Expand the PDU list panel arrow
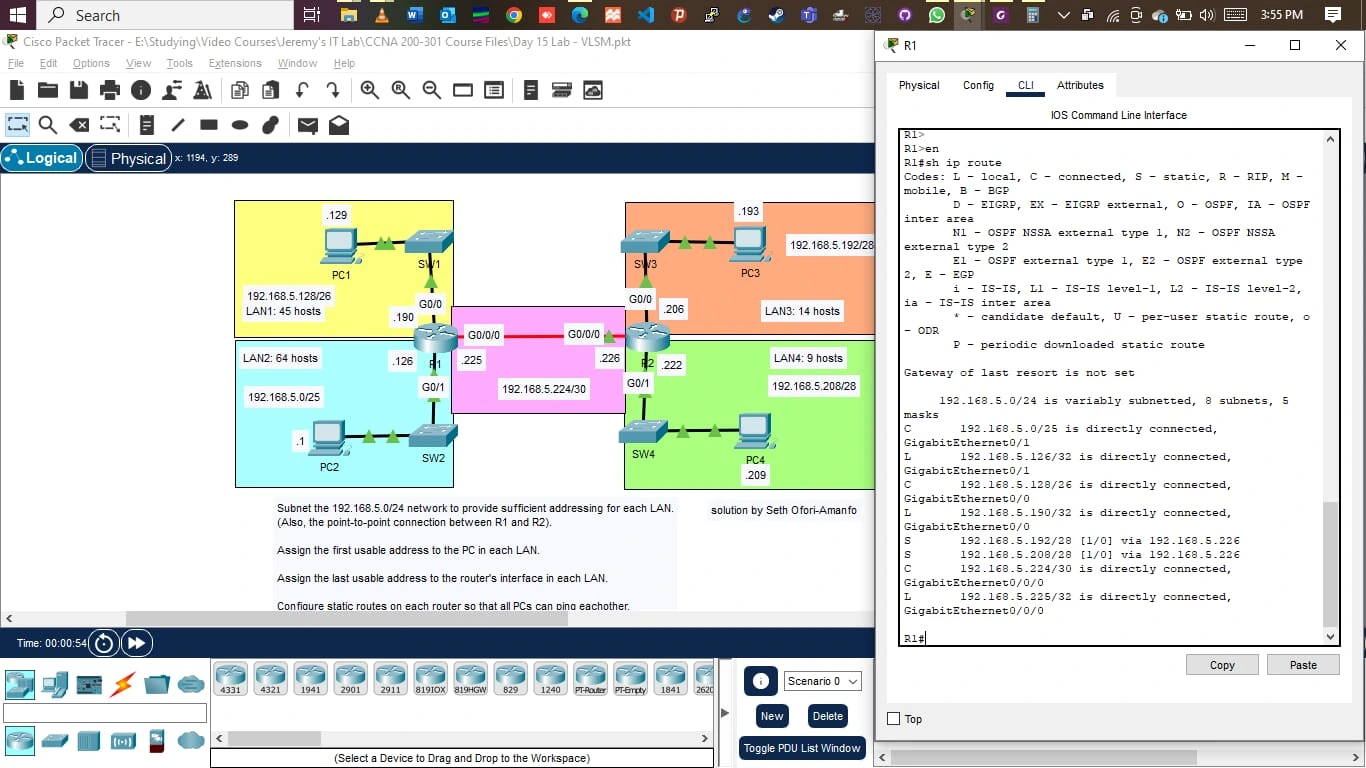Screen dimensions: 1366x768 pos(725,712)
